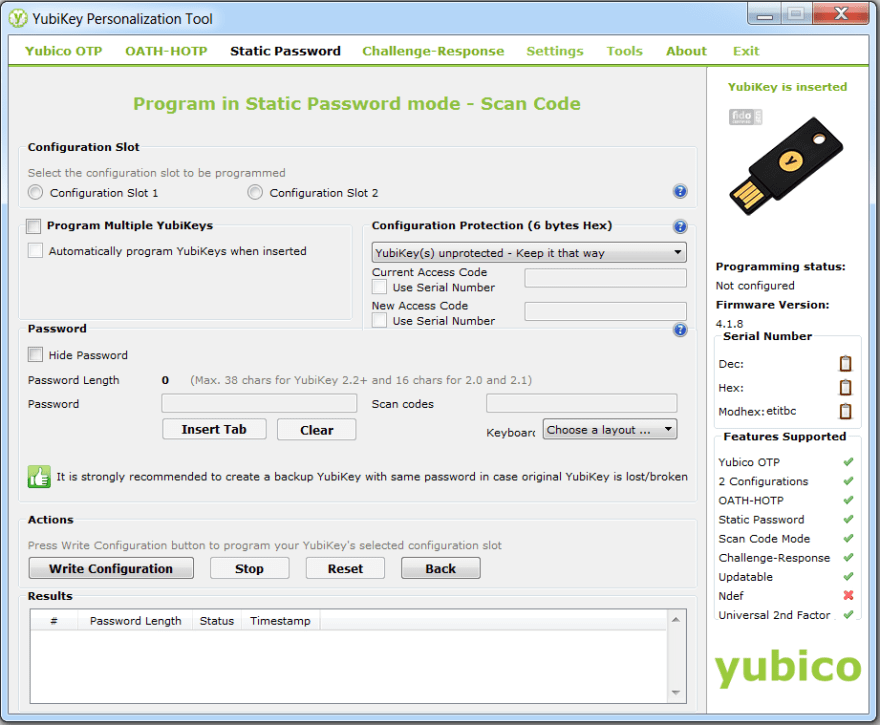Viewport: 880px width, 725px height.
Task: Click the Results list scroll up arrow
Action: point(676,620)
